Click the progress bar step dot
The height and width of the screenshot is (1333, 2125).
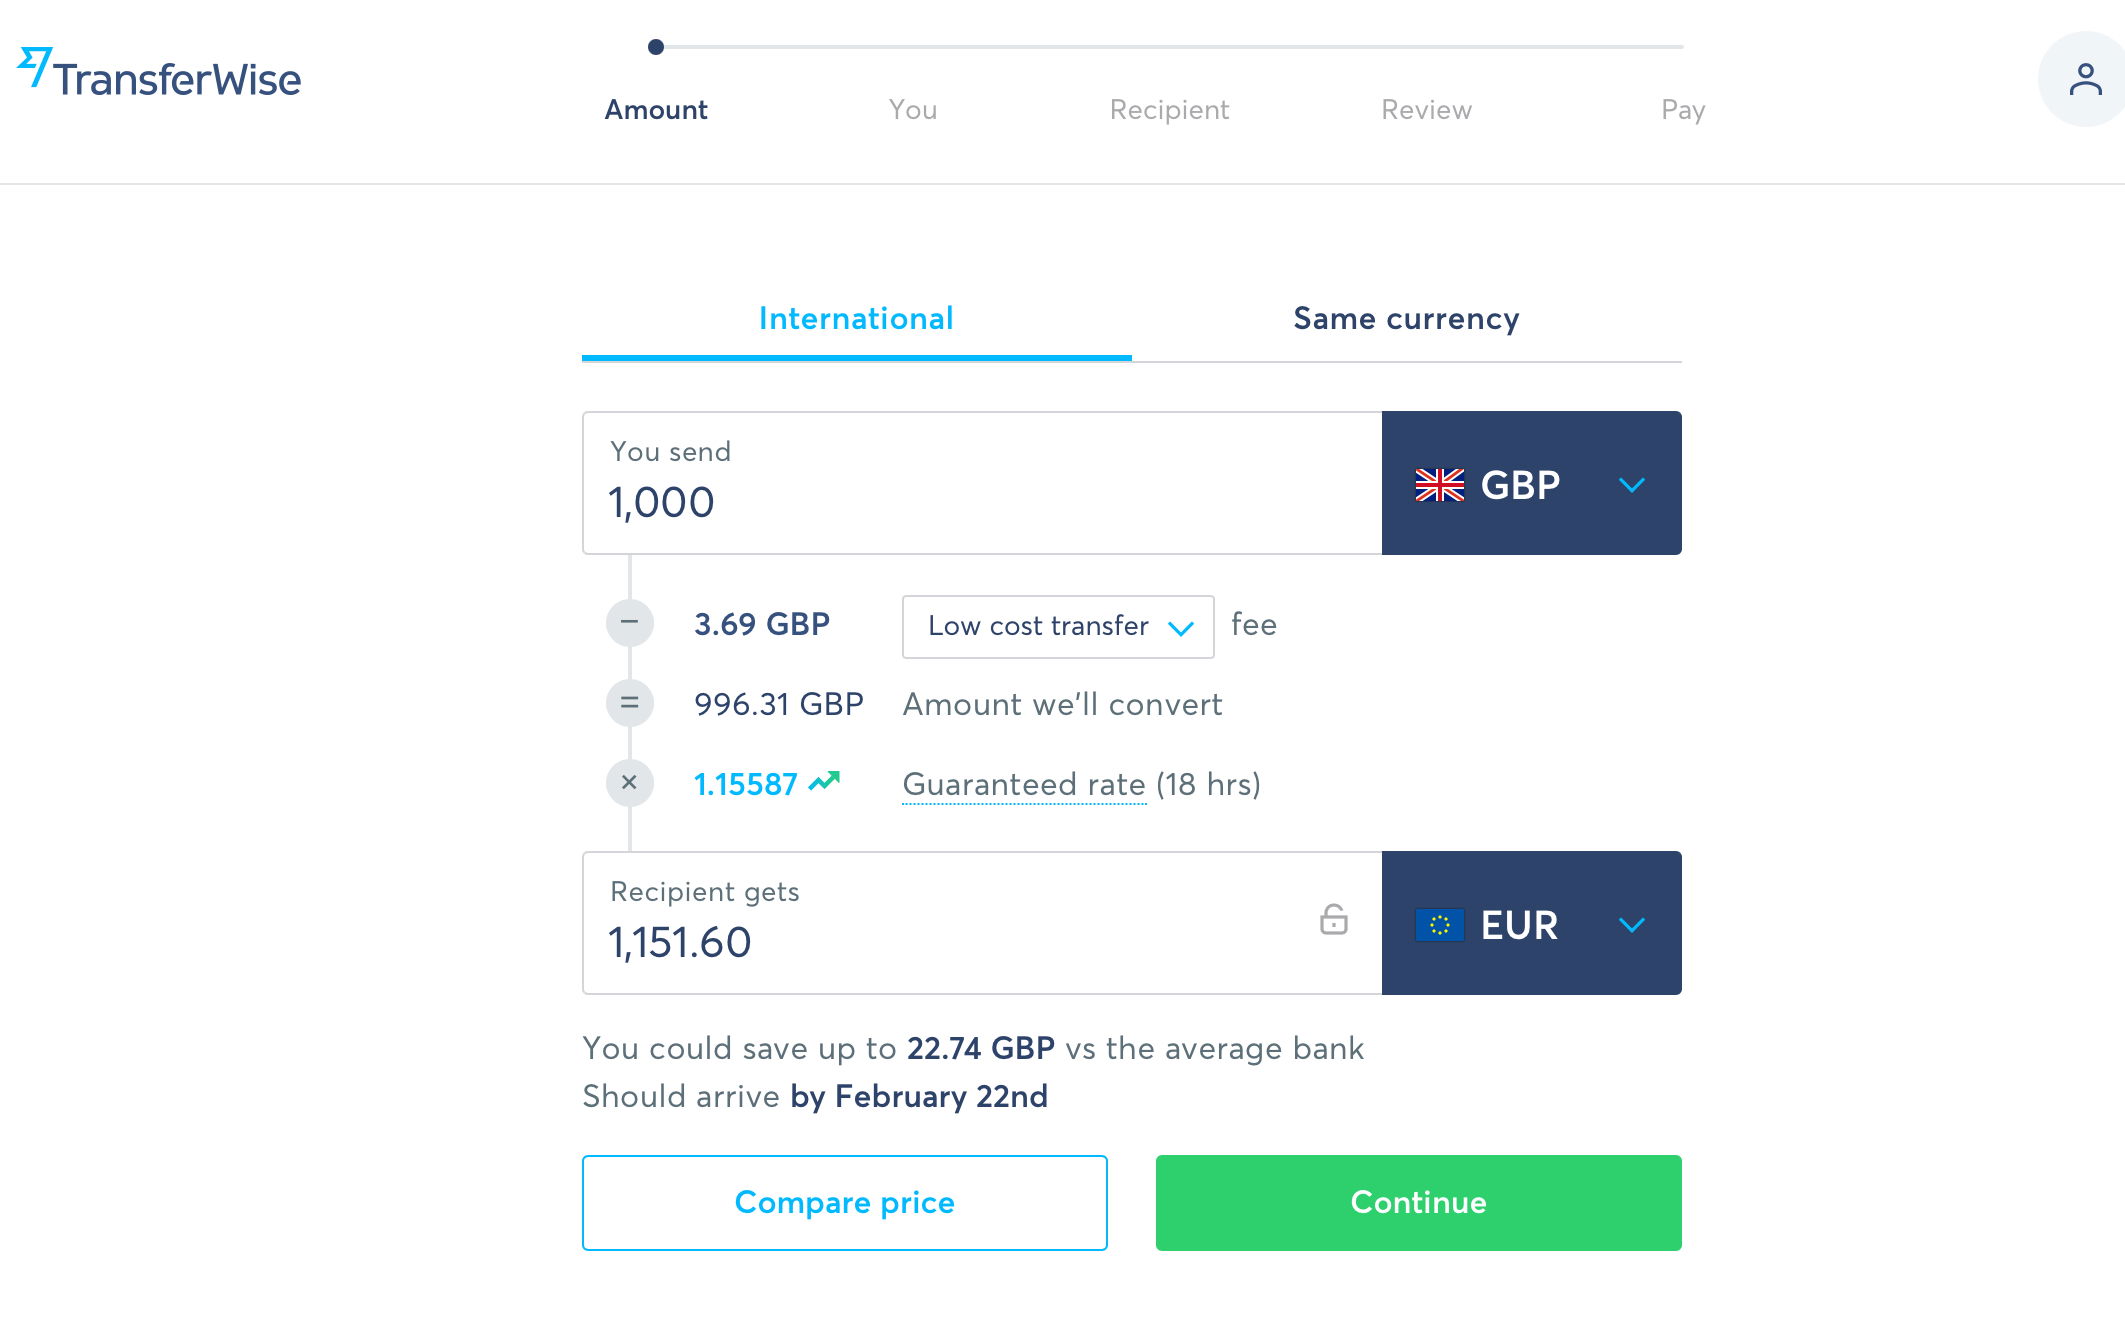tap(656, 47)
